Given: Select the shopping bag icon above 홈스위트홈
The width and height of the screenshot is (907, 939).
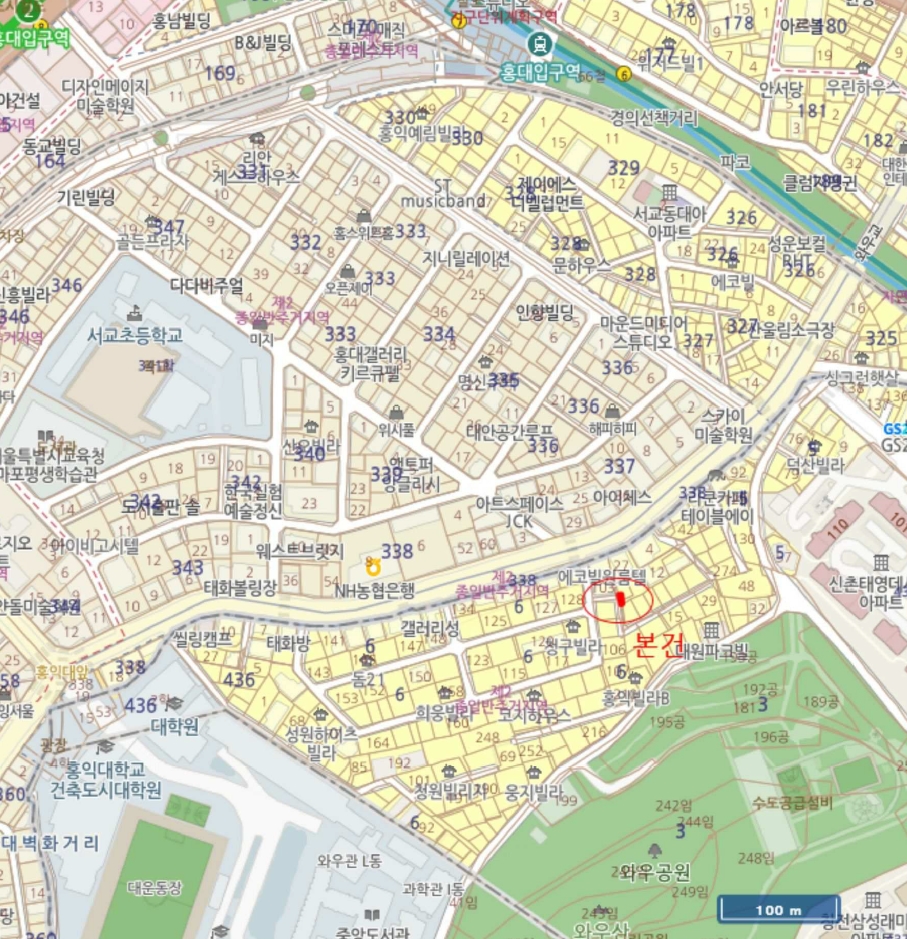Looking at the screenshot, I should coord(363,216).
